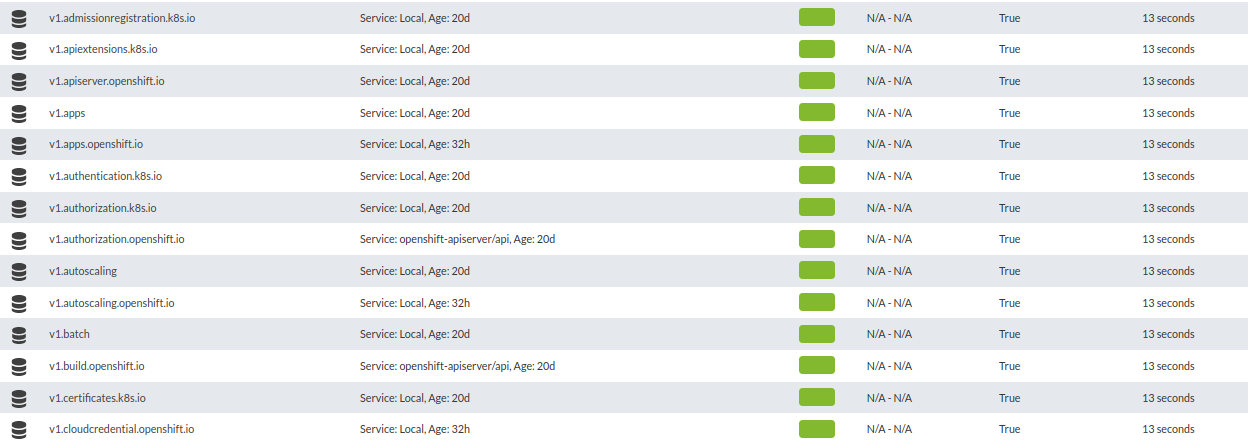The image size is (1248, 444).
Task: Click database icon for v1.autoscaling
Action: (18, 271)
